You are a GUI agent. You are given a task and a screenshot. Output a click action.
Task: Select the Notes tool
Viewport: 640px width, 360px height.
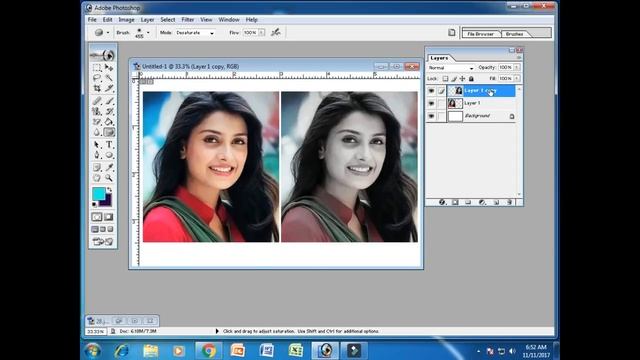click(97, 167)
